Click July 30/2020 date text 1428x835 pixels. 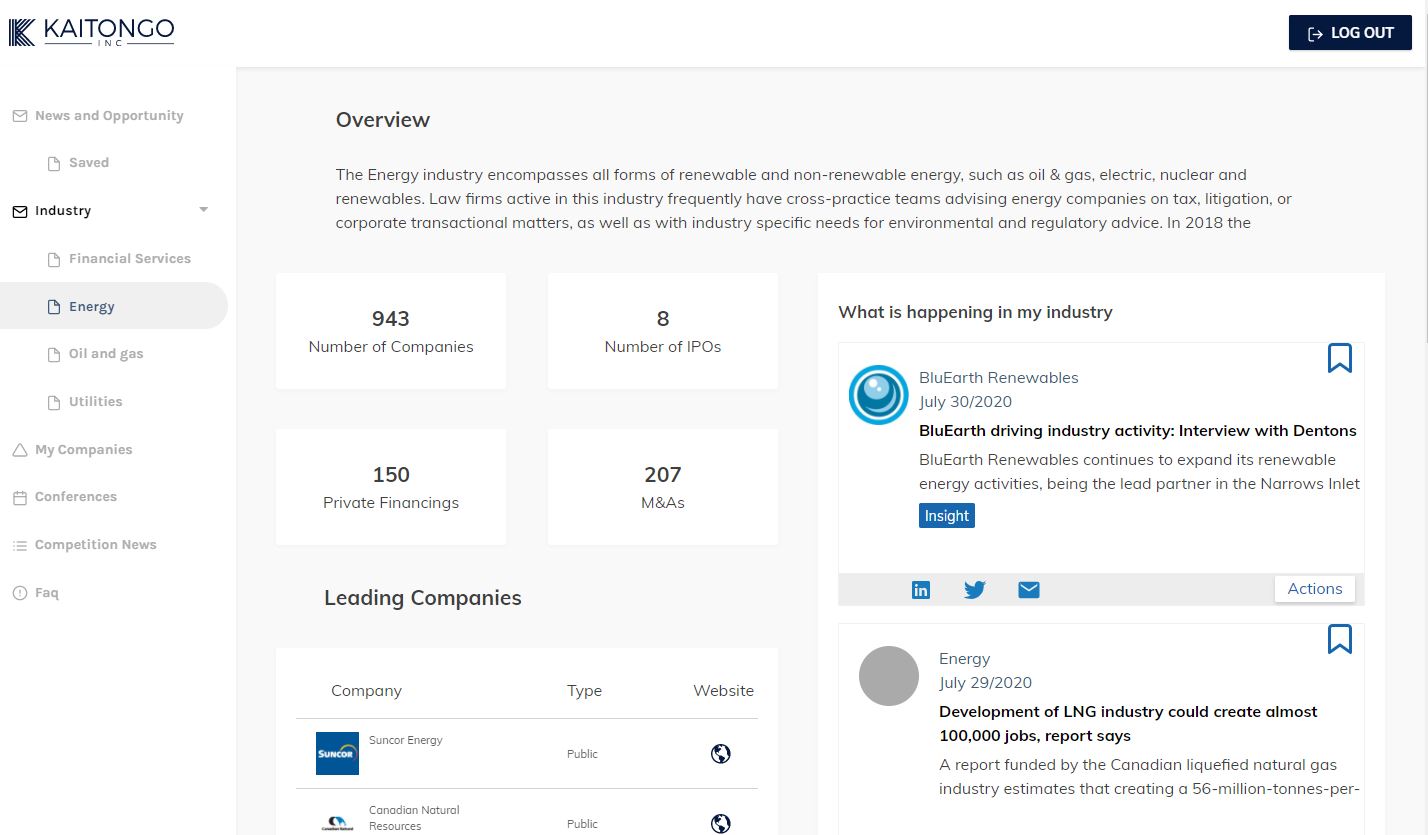coord(965,402)
